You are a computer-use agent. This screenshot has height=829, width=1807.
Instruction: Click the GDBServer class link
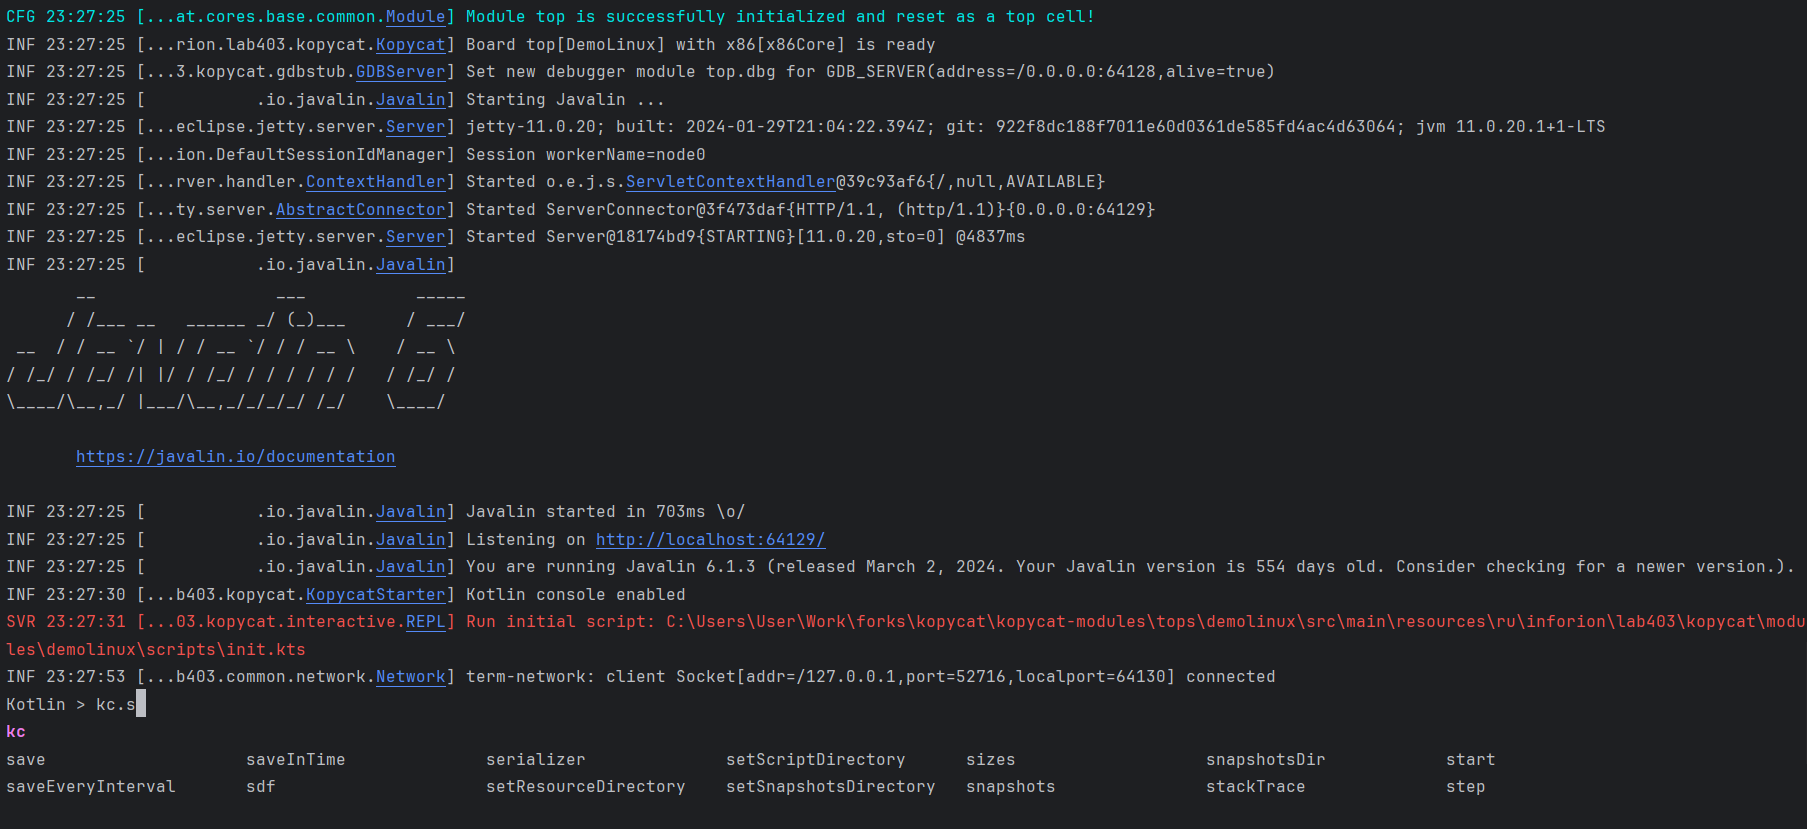pyautogui.click(x=401, y=72)
